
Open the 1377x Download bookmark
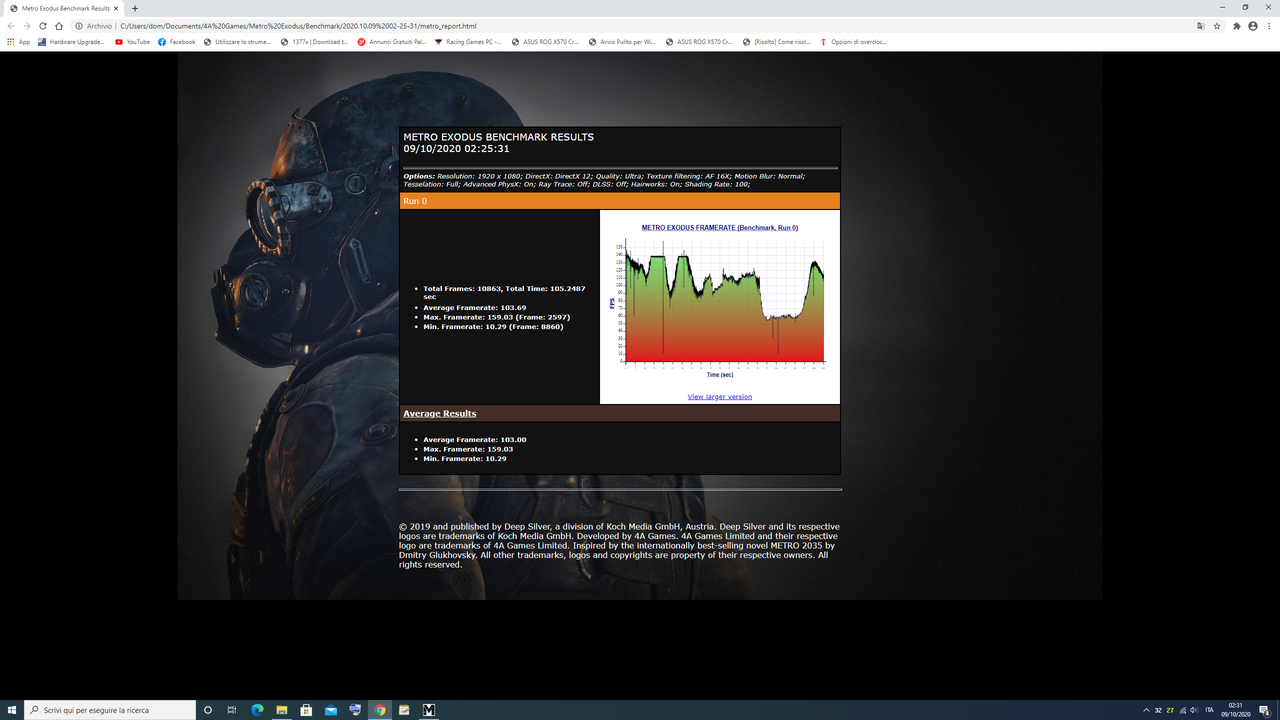coord(314,42)
